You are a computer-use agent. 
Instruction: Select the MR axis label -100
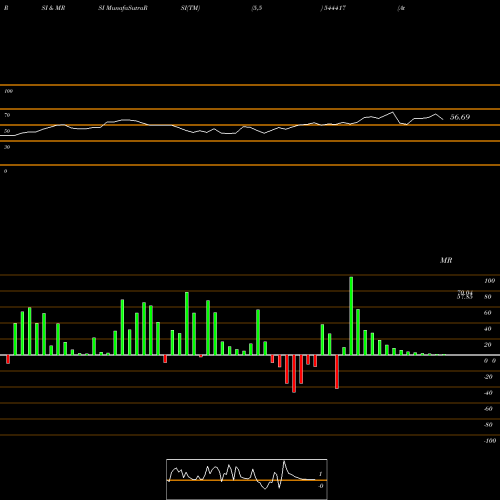(x=490, y=441)
